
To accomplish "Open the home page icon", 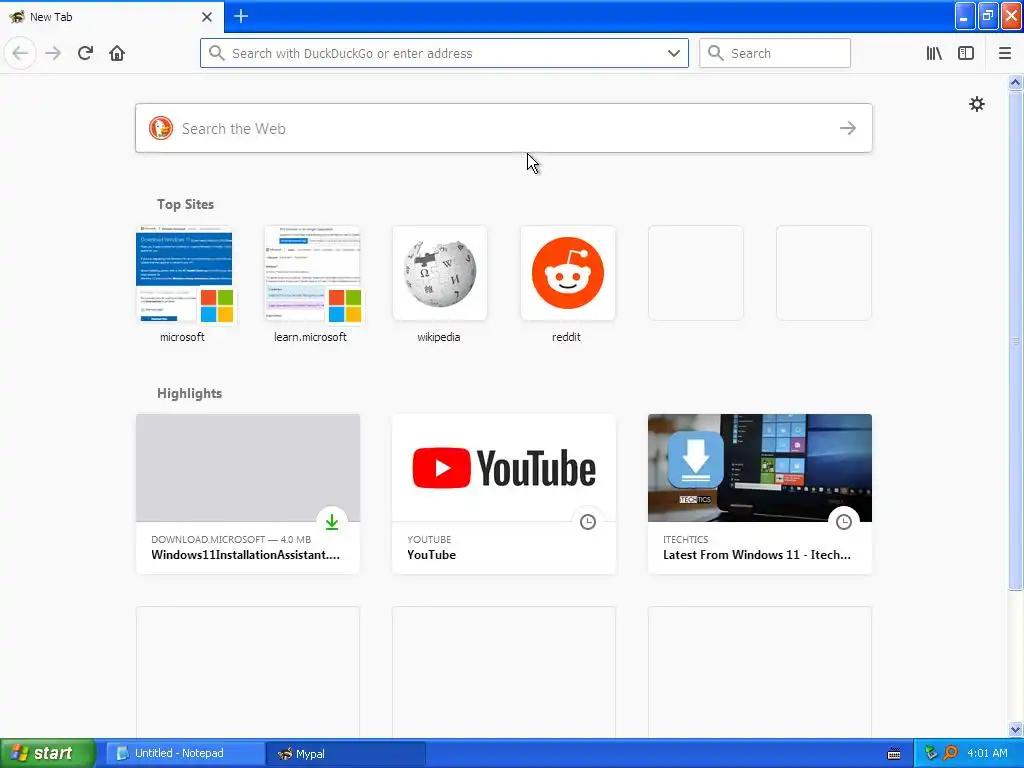I will [117, 53].
